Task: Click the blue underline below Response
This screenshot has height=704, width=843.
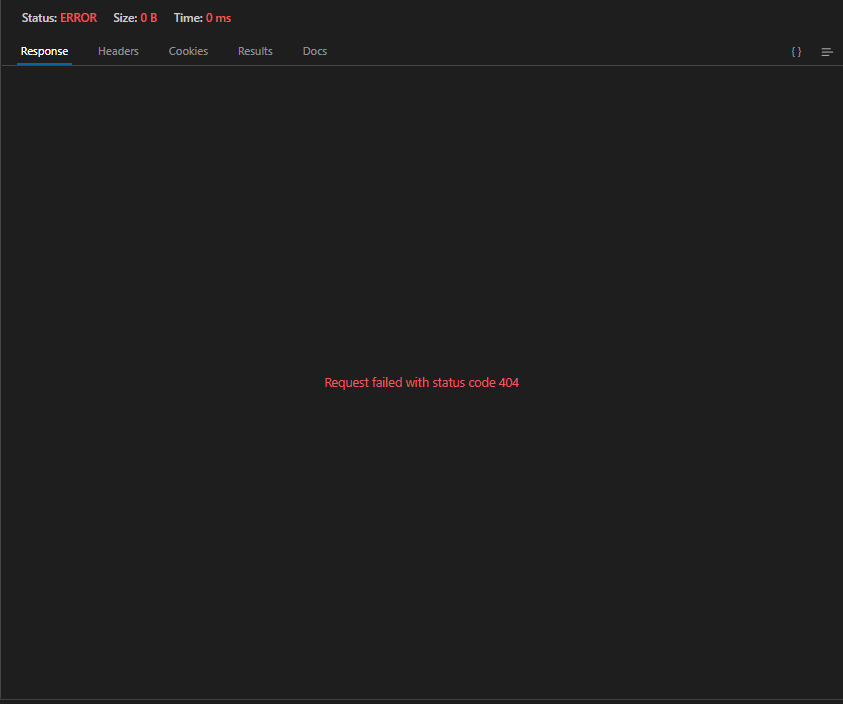Action: click(44, 64)
